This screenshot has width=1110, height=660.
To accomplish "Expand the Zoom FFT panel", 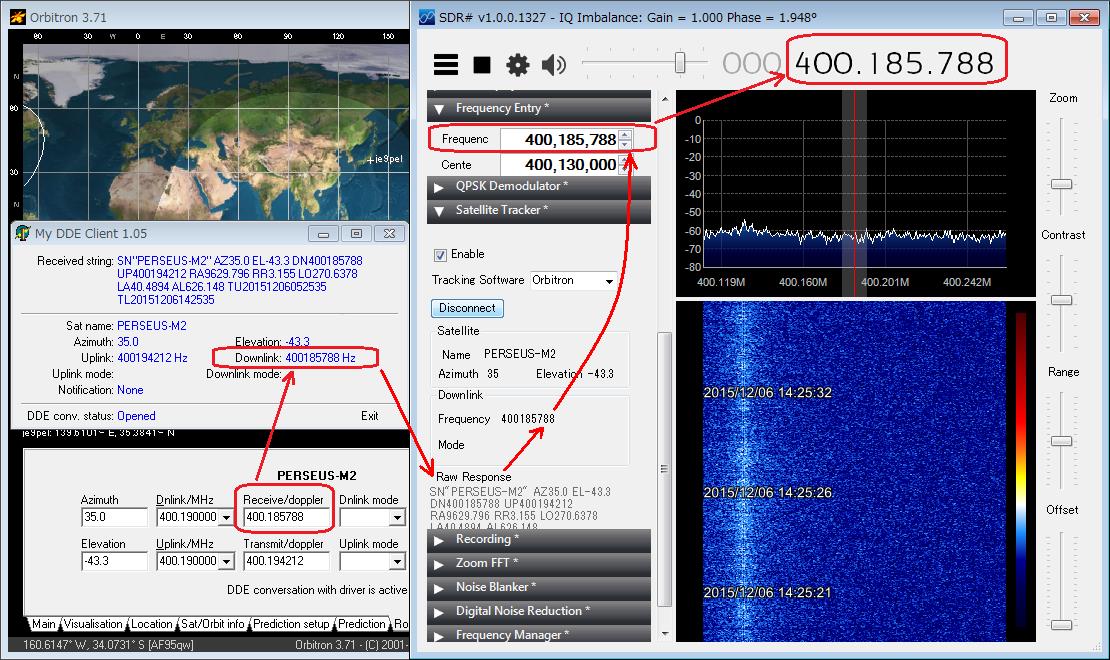I will [x=539, y=564].
